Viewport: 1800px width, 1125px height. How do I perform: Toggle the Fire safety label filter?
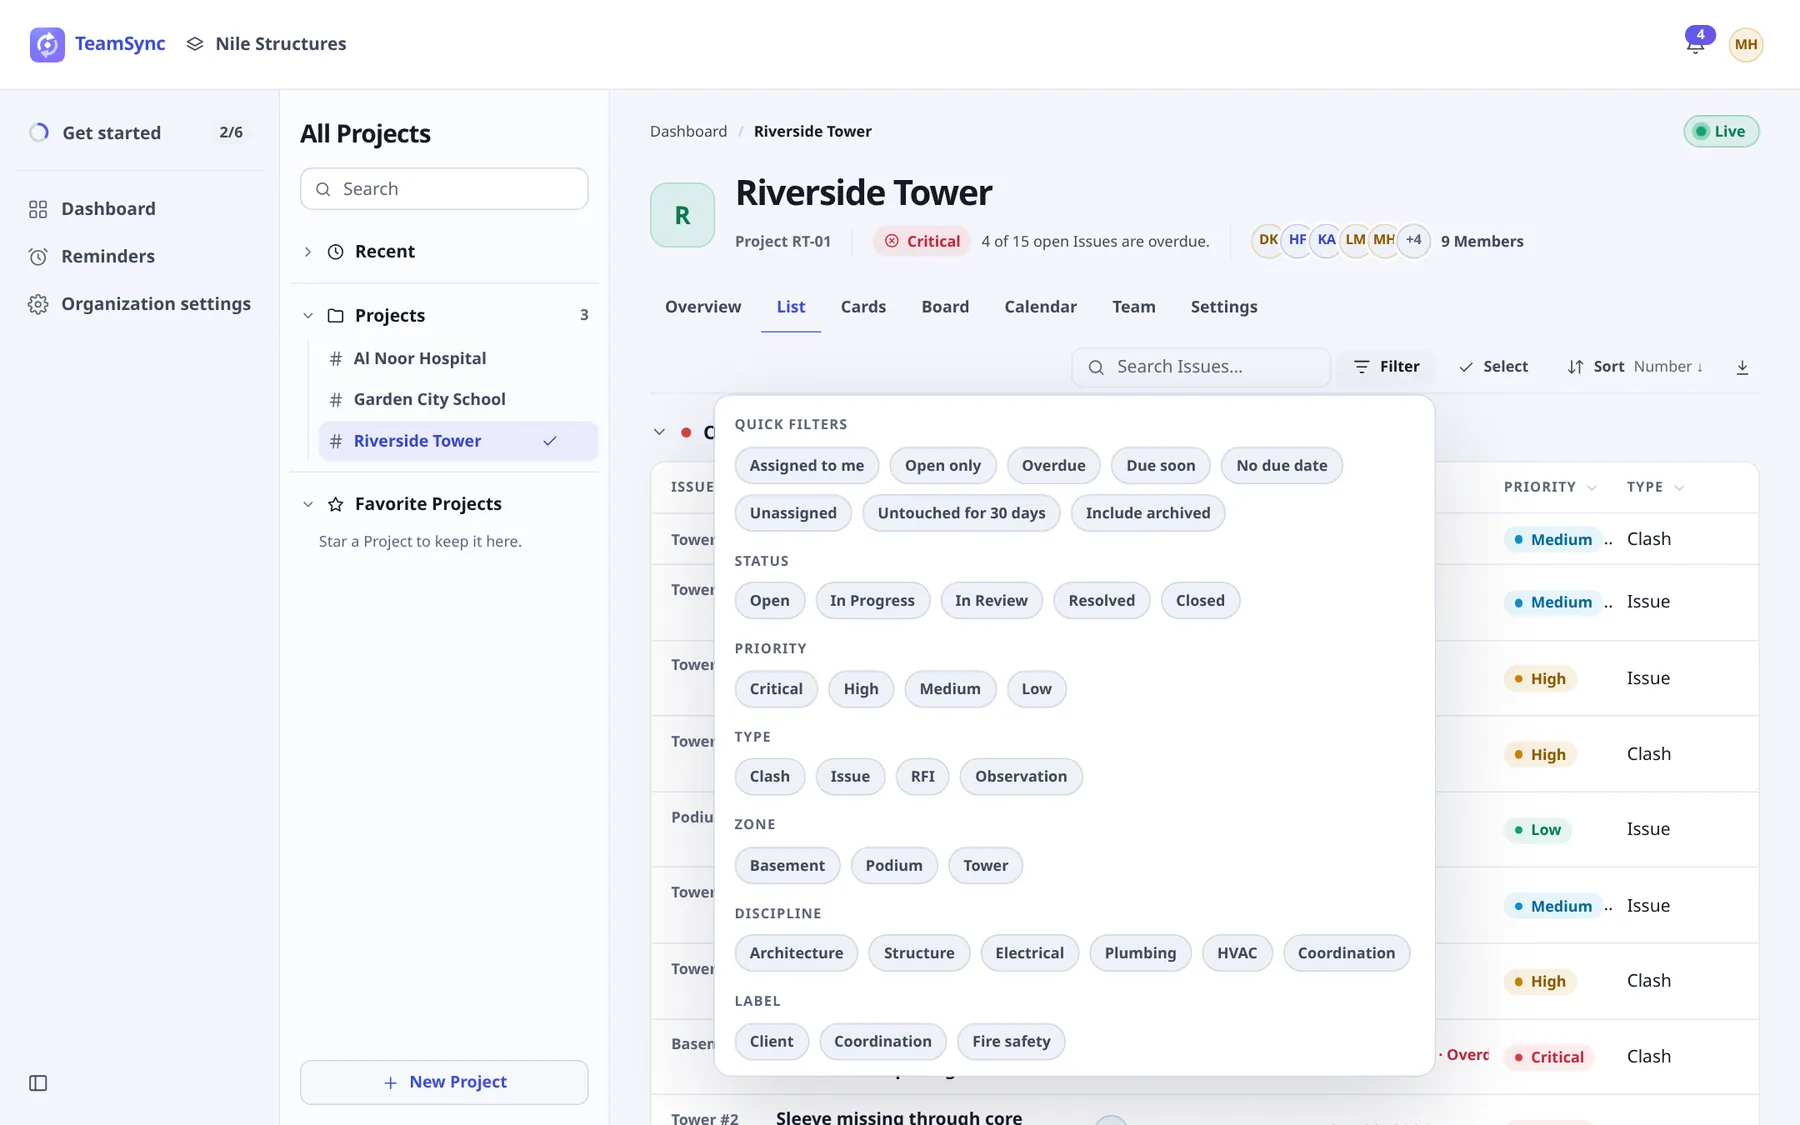click(1011, 1041)
